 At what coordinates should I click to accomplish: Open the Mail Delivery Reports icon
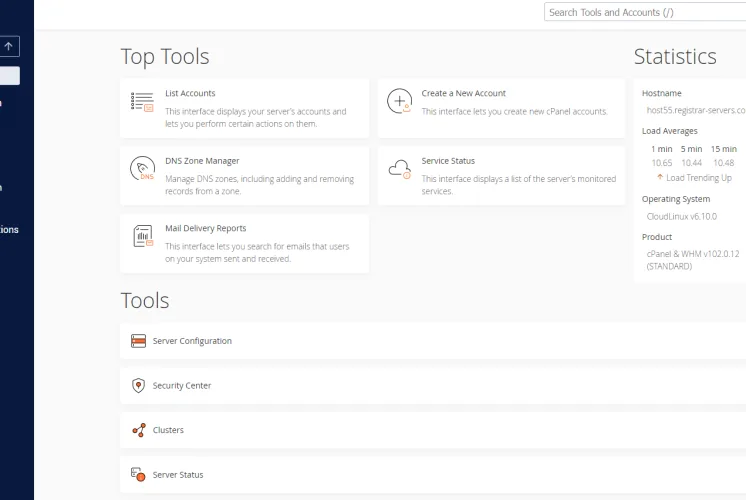143,236
